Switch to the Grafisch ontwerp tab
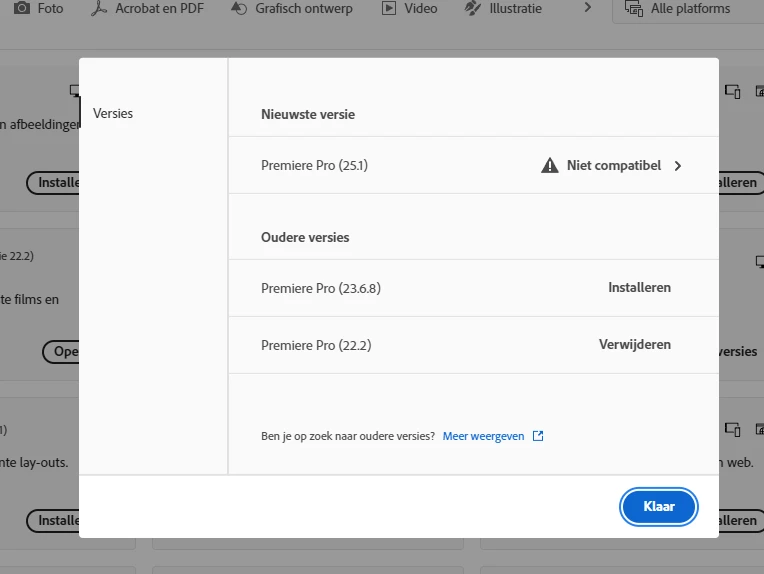This screenshot has height=574, width=764. click(x=291, y=8)
